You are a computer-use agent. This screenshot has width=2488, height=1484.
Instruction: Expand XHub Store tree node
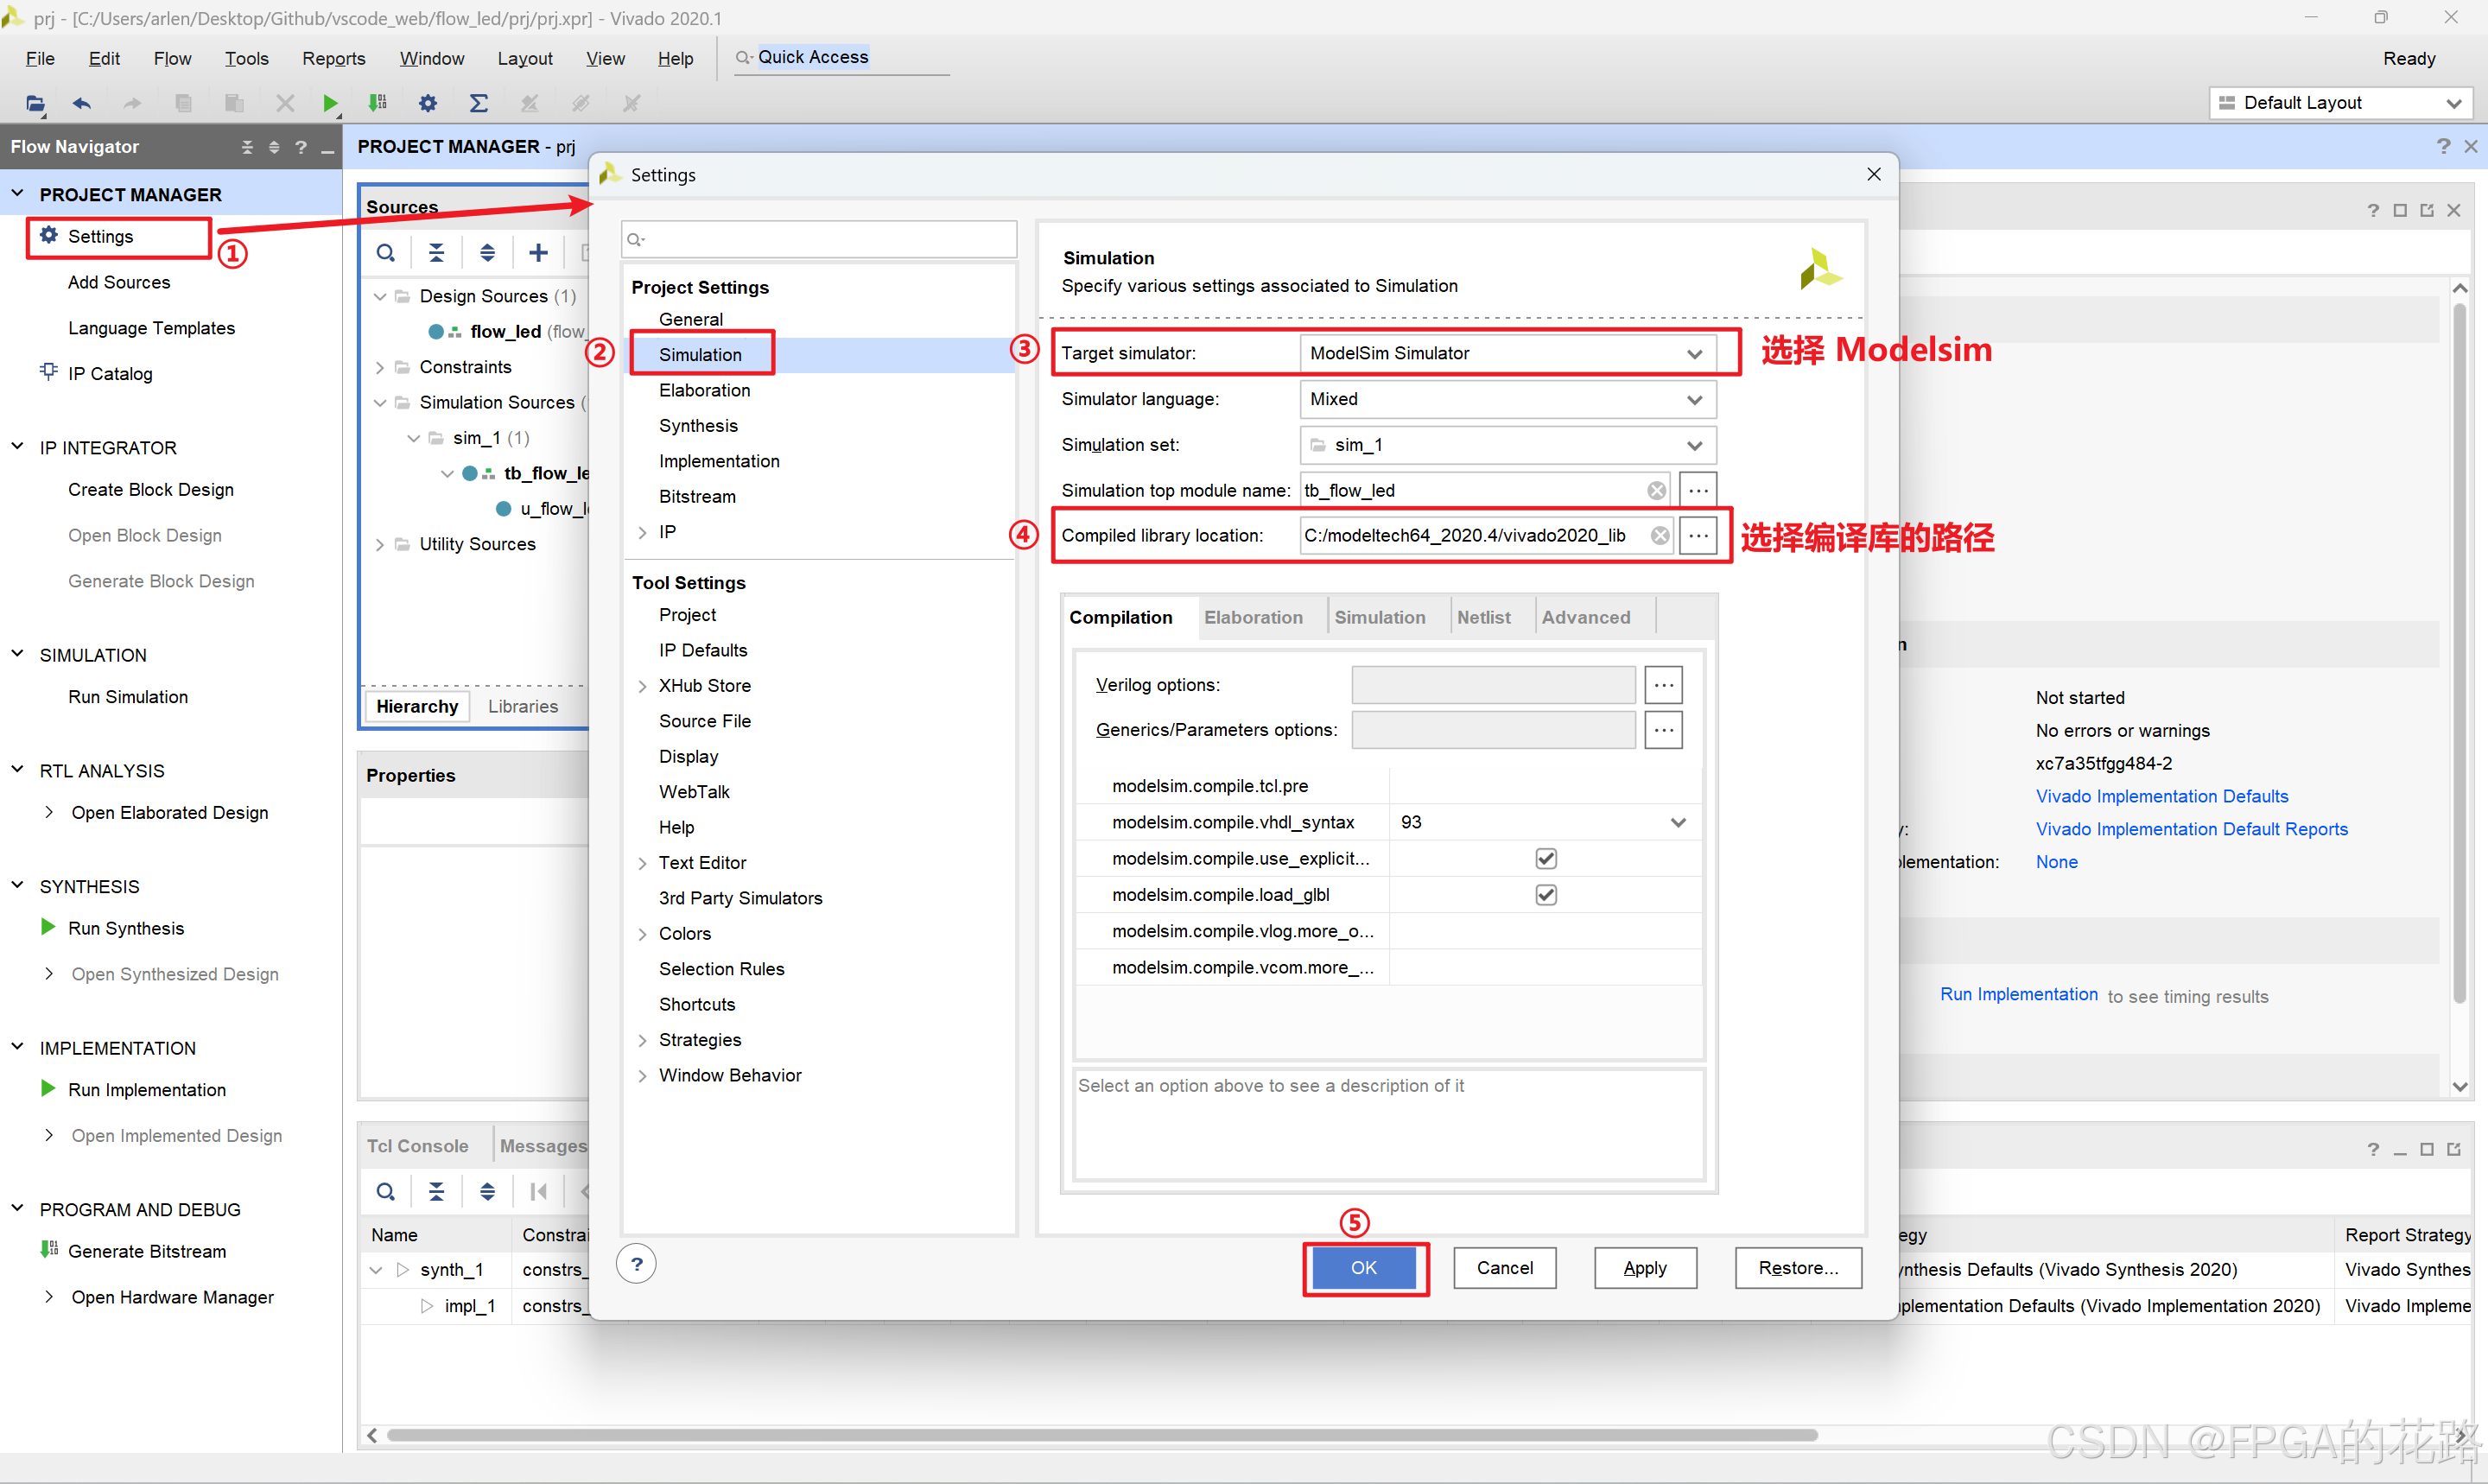(x=643, y=686)
